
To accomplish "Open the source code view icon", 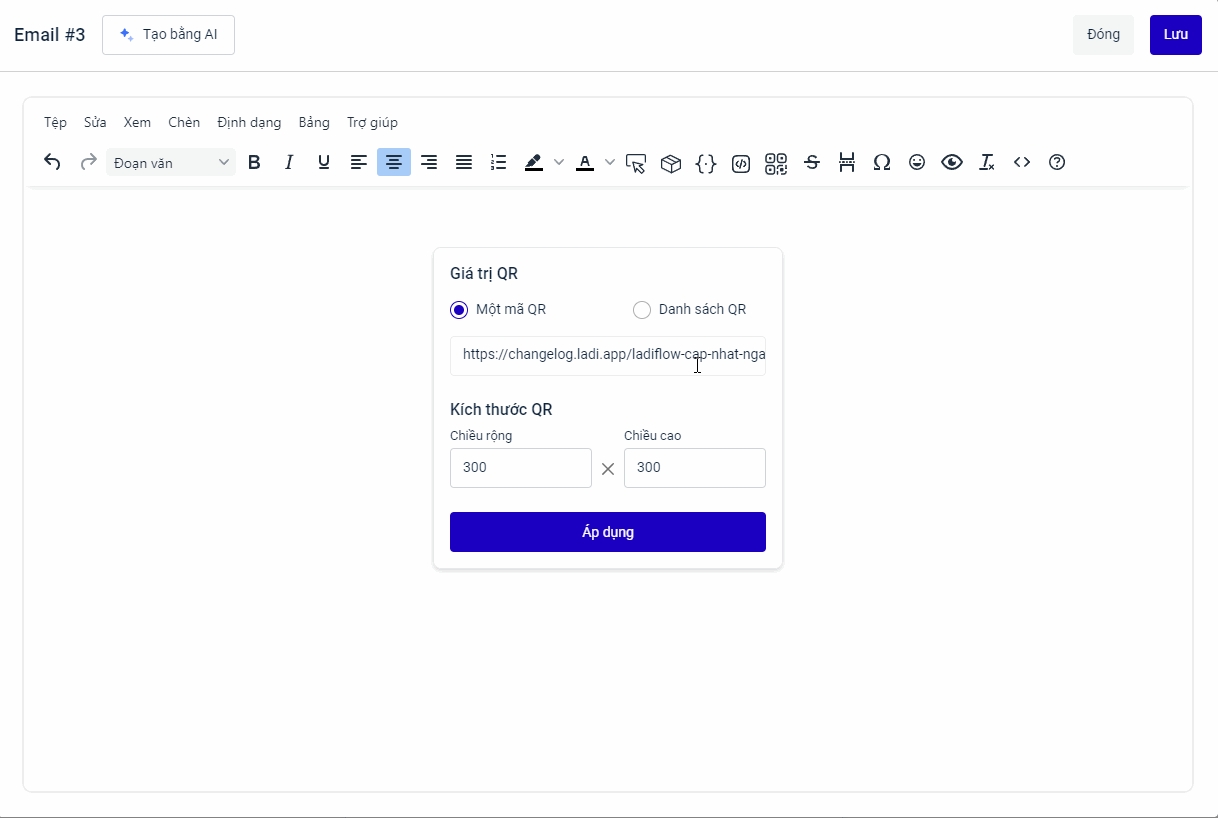I will point(1022,162).
